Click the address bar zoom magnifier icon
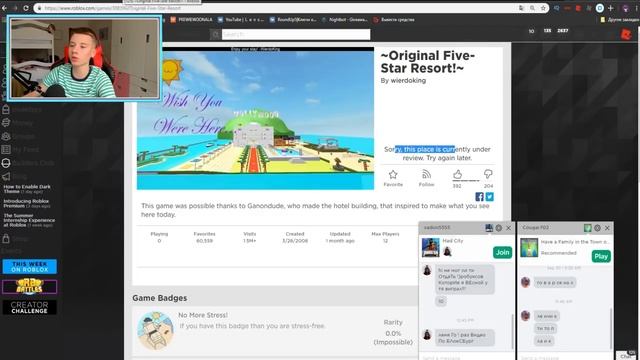The width and height of the screenshot is (640, 360). click(533, 8)
